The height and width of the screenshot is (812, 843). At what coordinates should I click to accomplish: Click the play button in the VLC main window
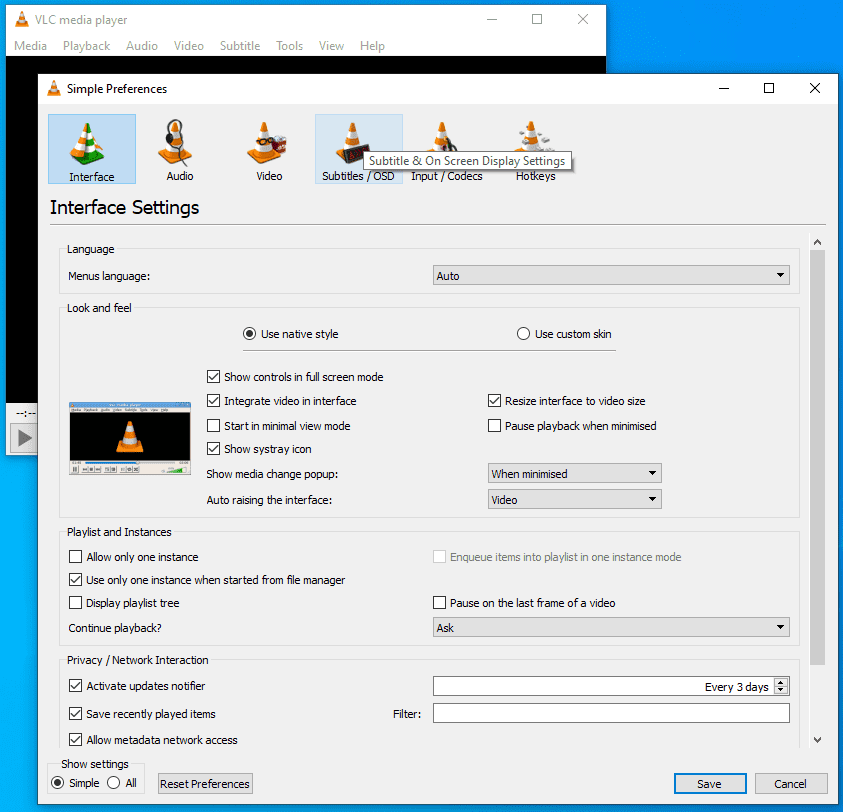(23, 438)
